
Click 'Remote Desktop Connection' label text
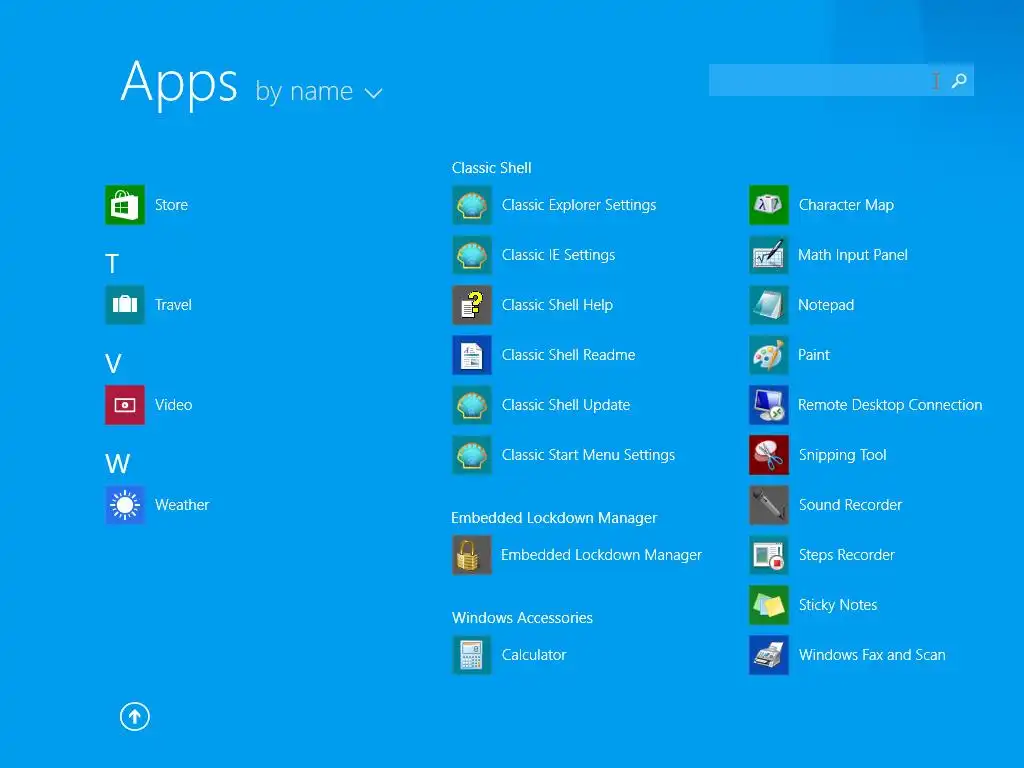[890, 405]
